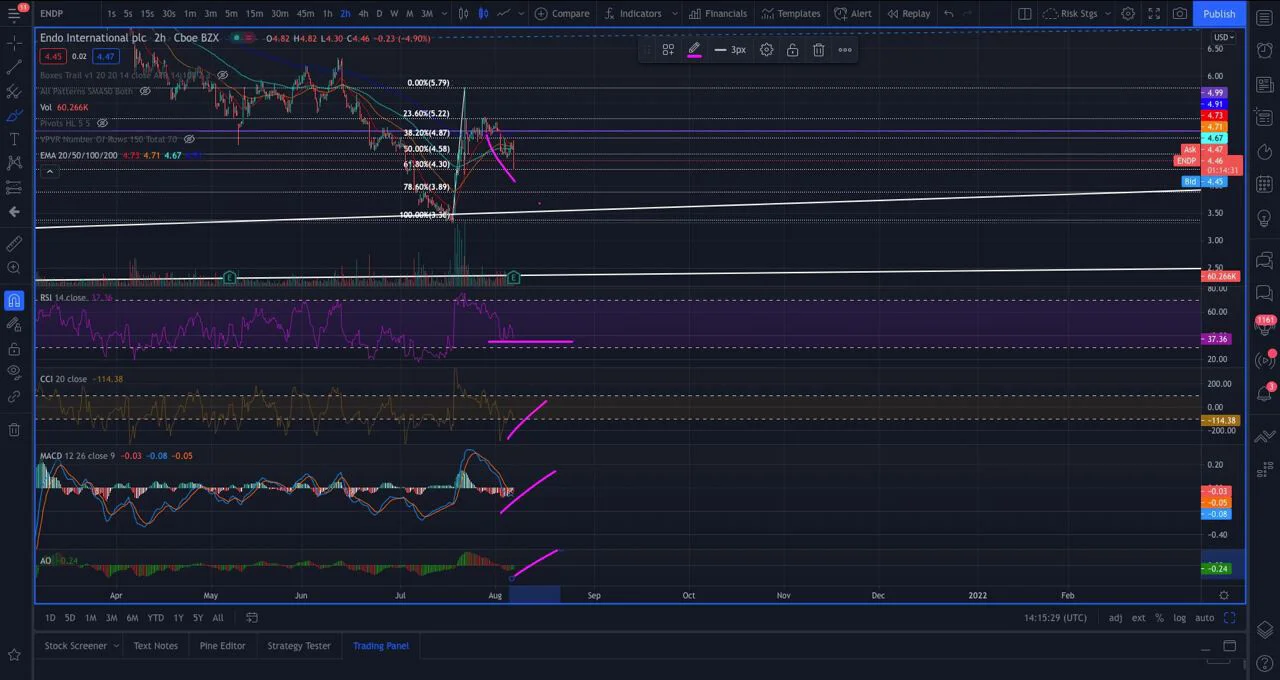Toggle hide all drawings eye icon
The image size is (1280, 680).
pyautogui.click(x=14, y=372)
